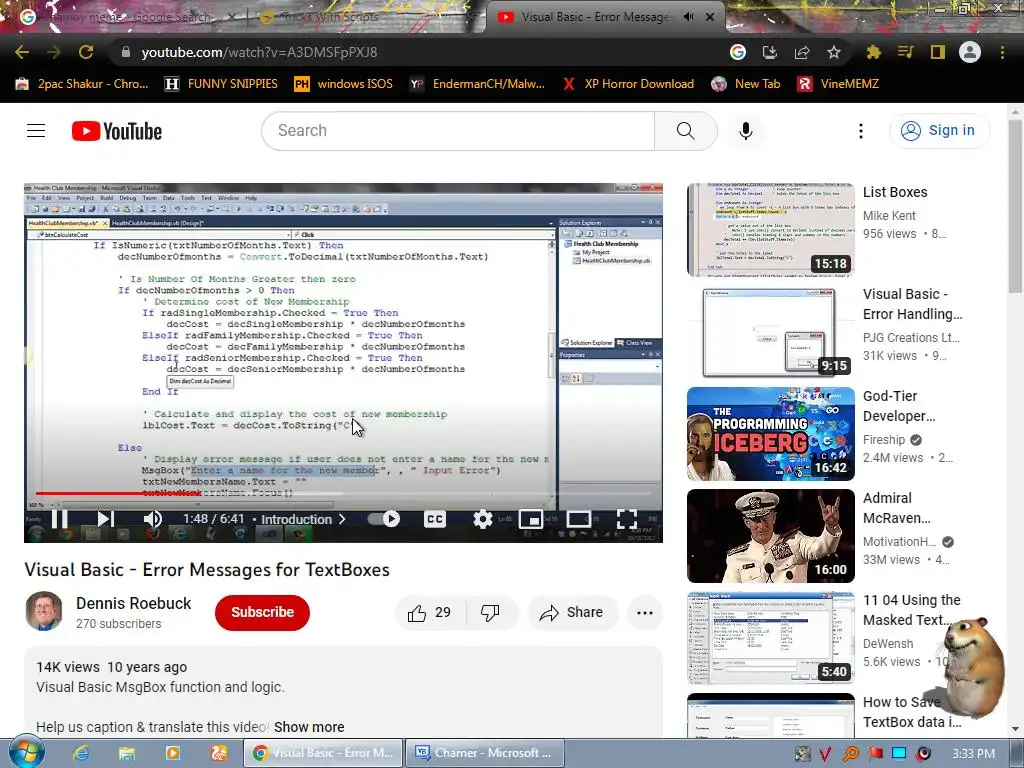Click the address bar URL

click(259, 52)
